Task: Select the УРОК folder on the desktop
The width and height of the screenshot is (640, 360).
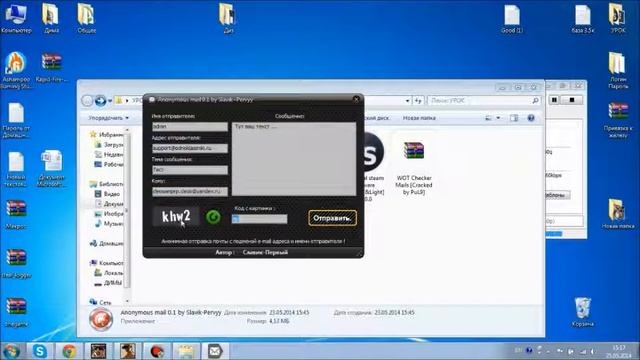Action: coord(618,18)
